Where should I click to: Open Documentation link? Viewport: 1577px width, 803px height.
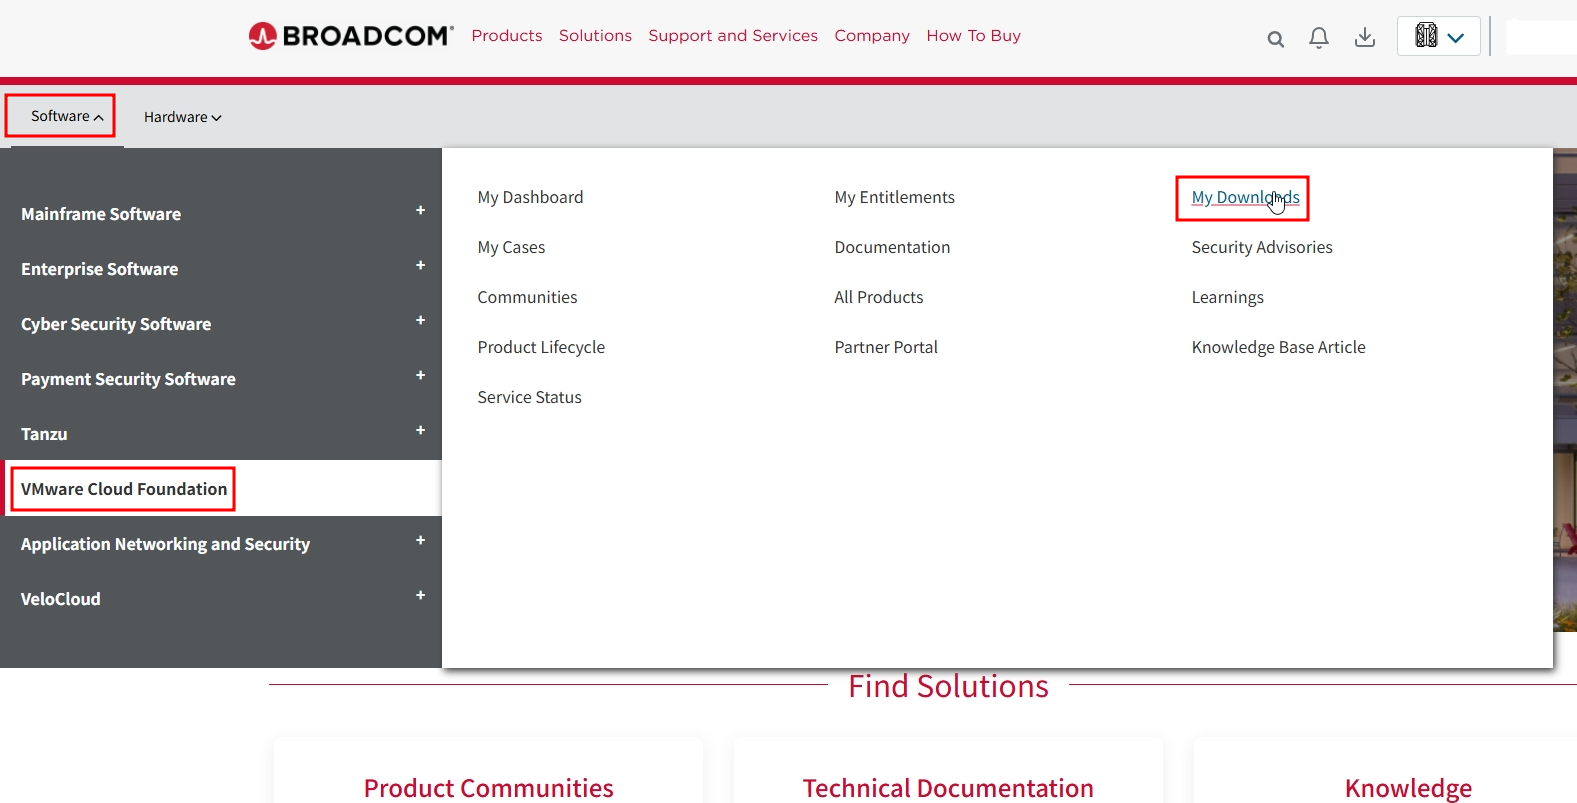click(x=892, y=247)
